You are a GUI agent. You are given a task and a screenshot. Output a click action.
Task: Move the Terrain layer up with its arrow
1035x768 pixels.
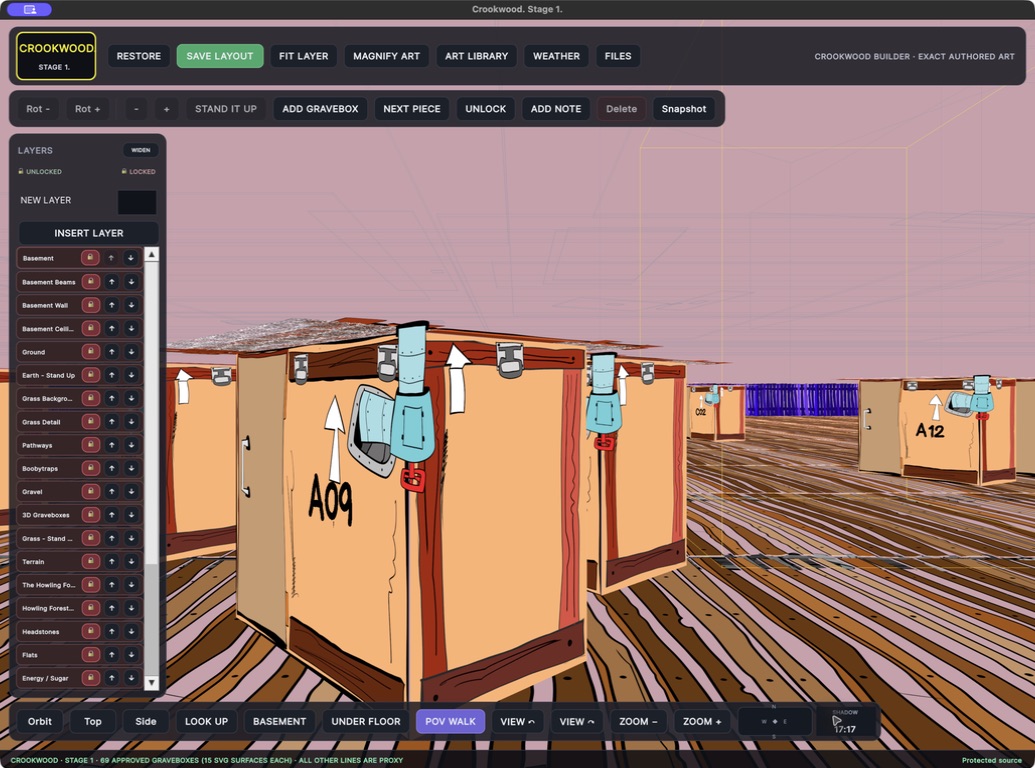tap(112, 561)
